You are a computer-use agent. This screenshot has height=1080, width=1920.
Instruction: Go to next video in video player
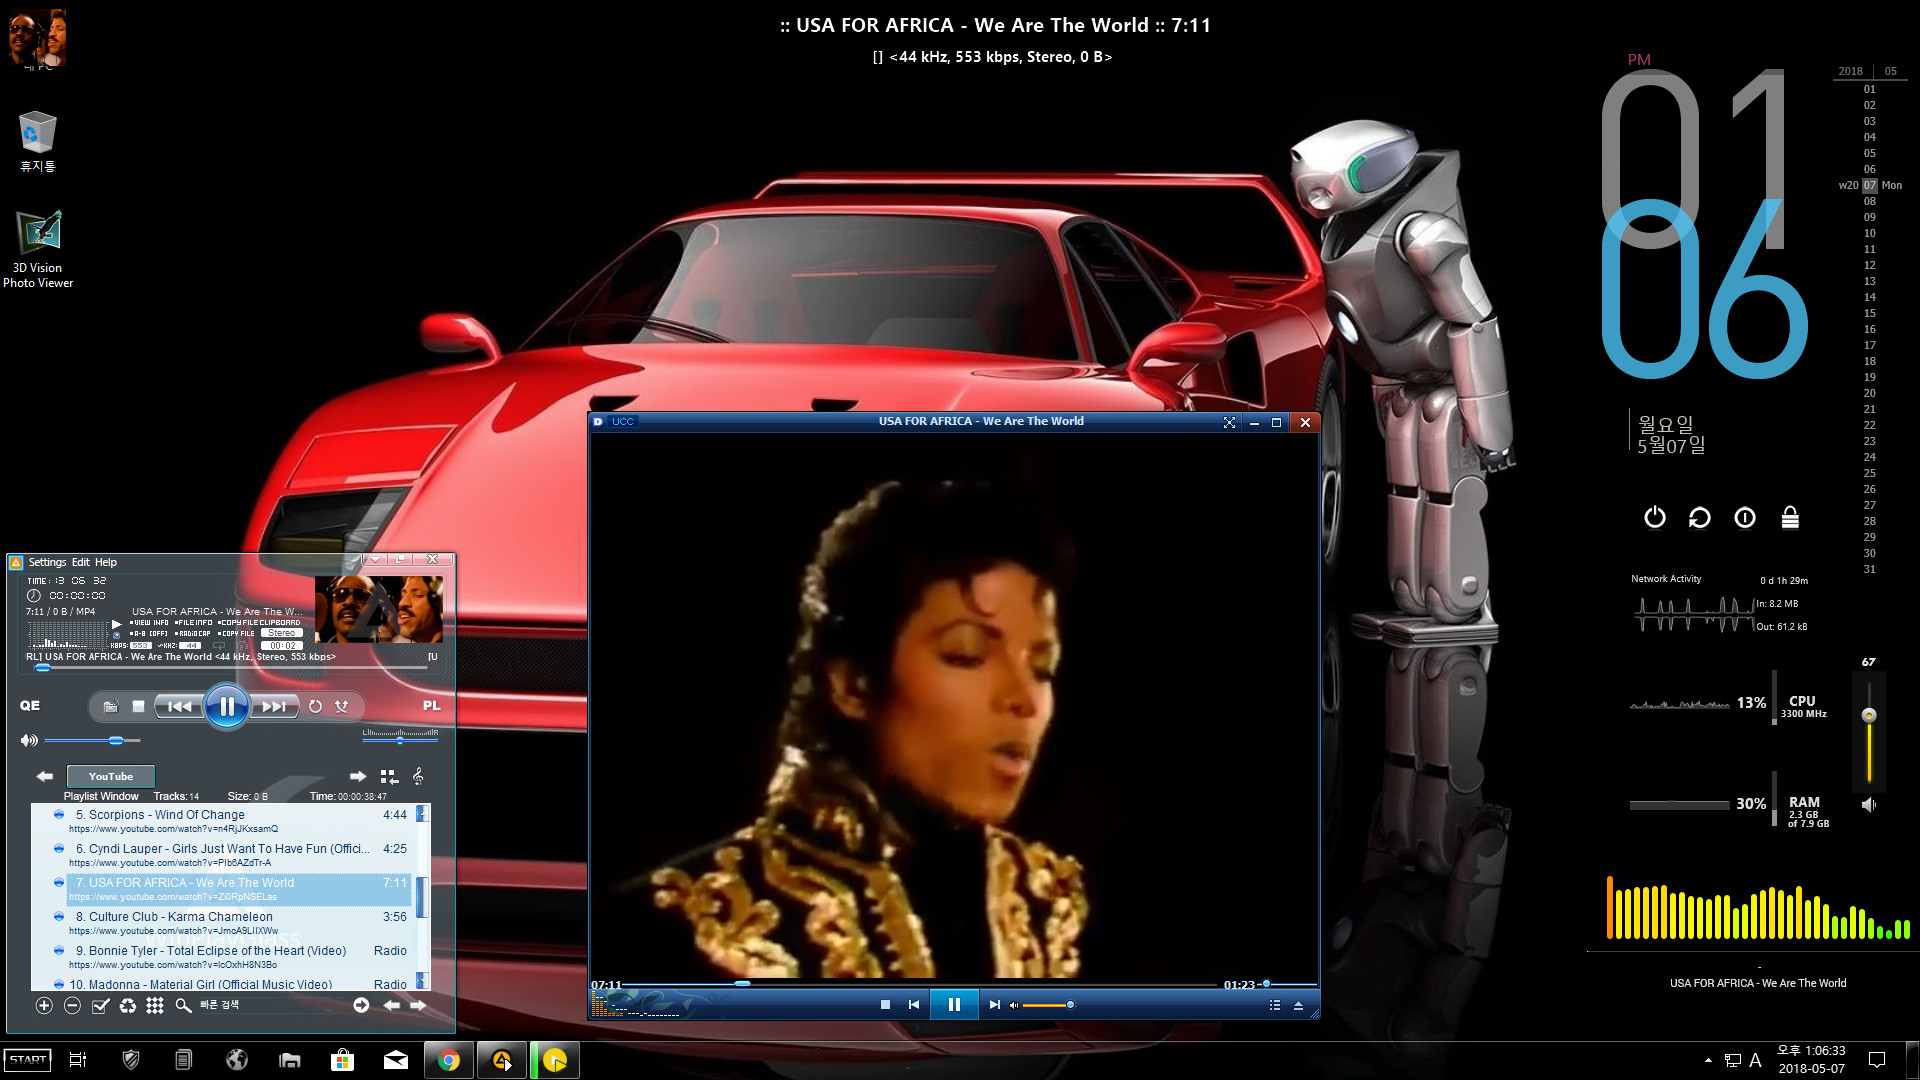994,1005
